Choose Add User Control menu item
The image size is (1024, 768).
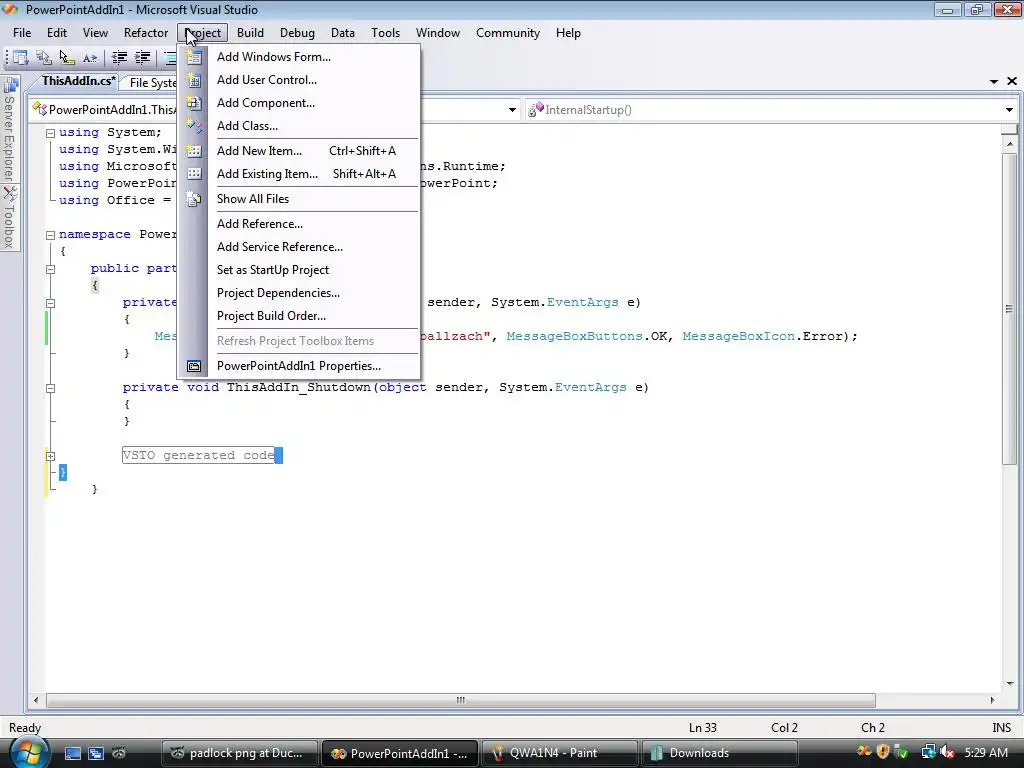tap(298, 80)
